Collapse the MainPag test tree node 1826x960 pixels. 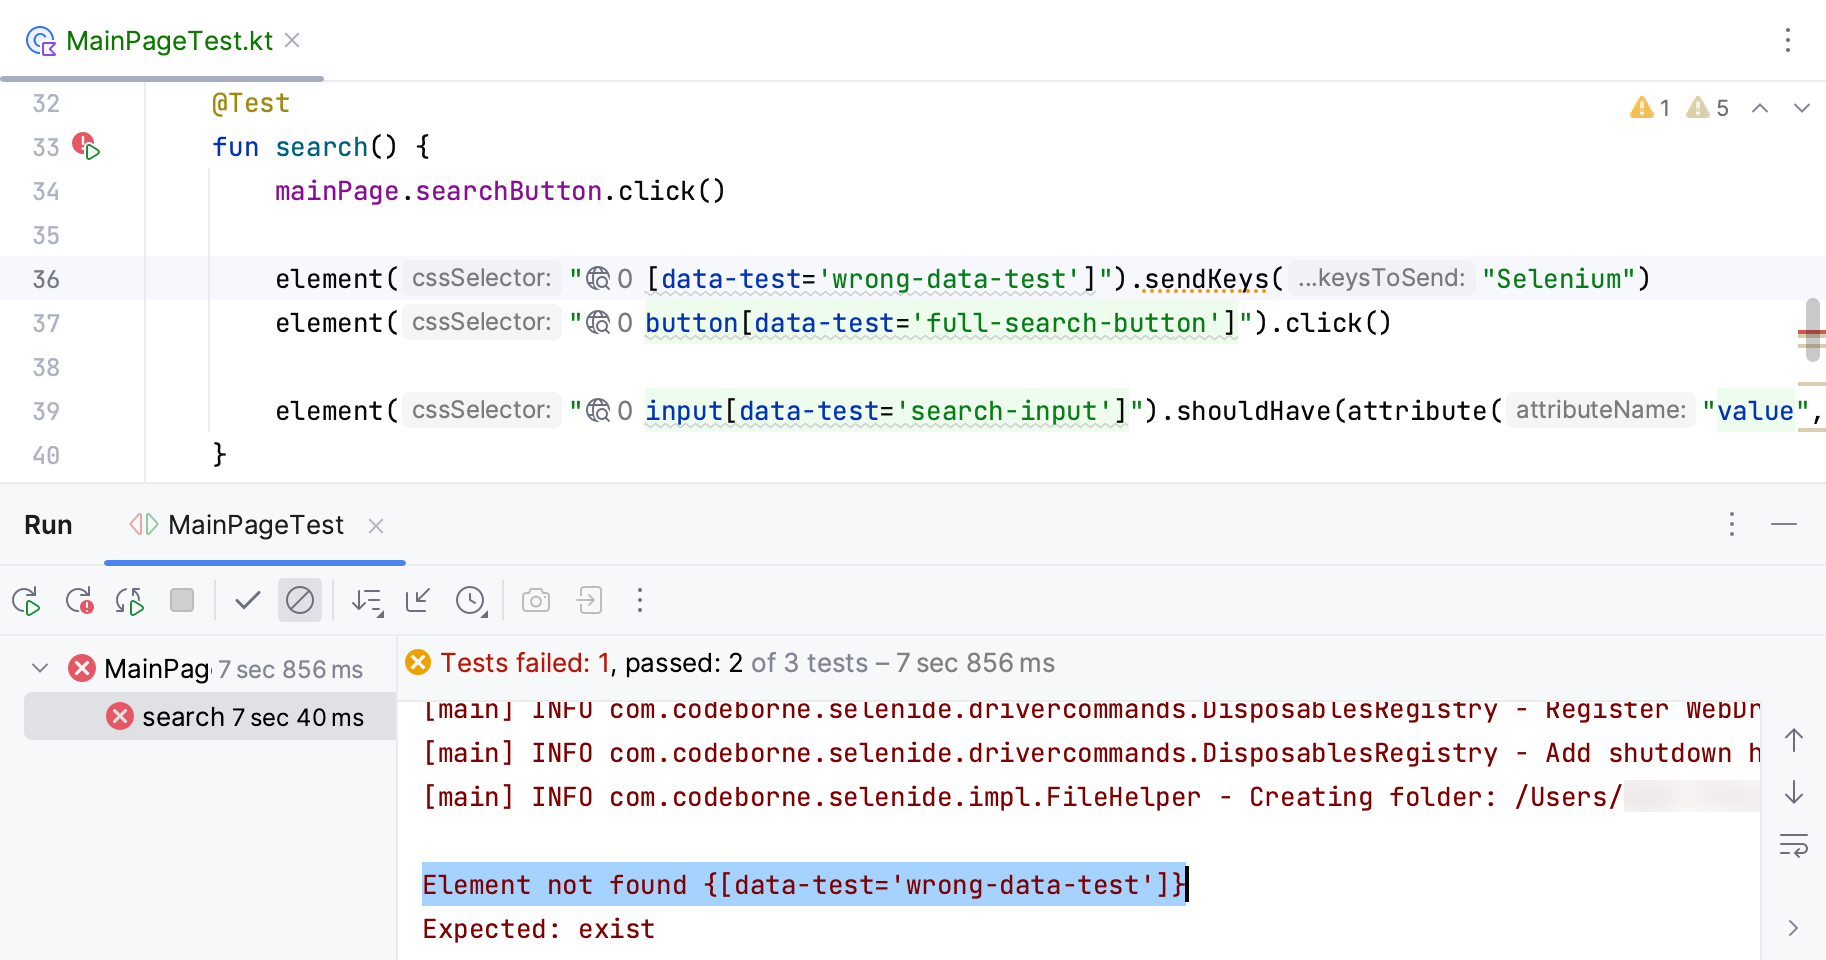click(40, 668)
